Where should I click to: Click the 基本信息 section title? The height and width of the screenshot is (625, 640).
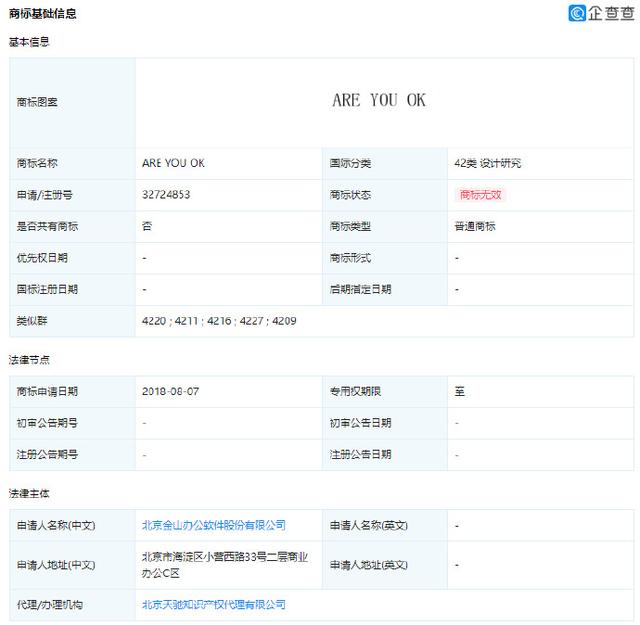[x=29, y=42]
